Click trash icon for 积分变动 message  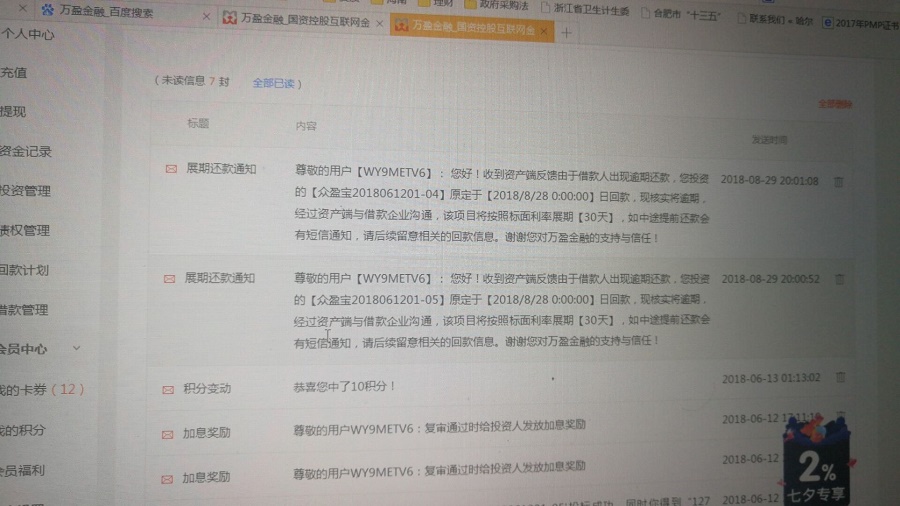pos(840,377)
